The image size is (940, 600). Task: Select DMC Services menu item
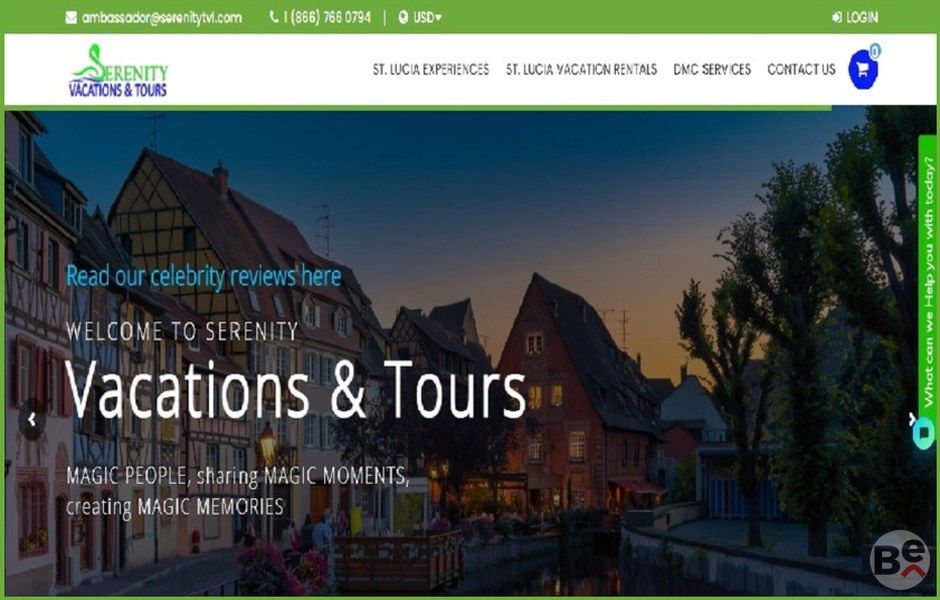click(712, 70)
